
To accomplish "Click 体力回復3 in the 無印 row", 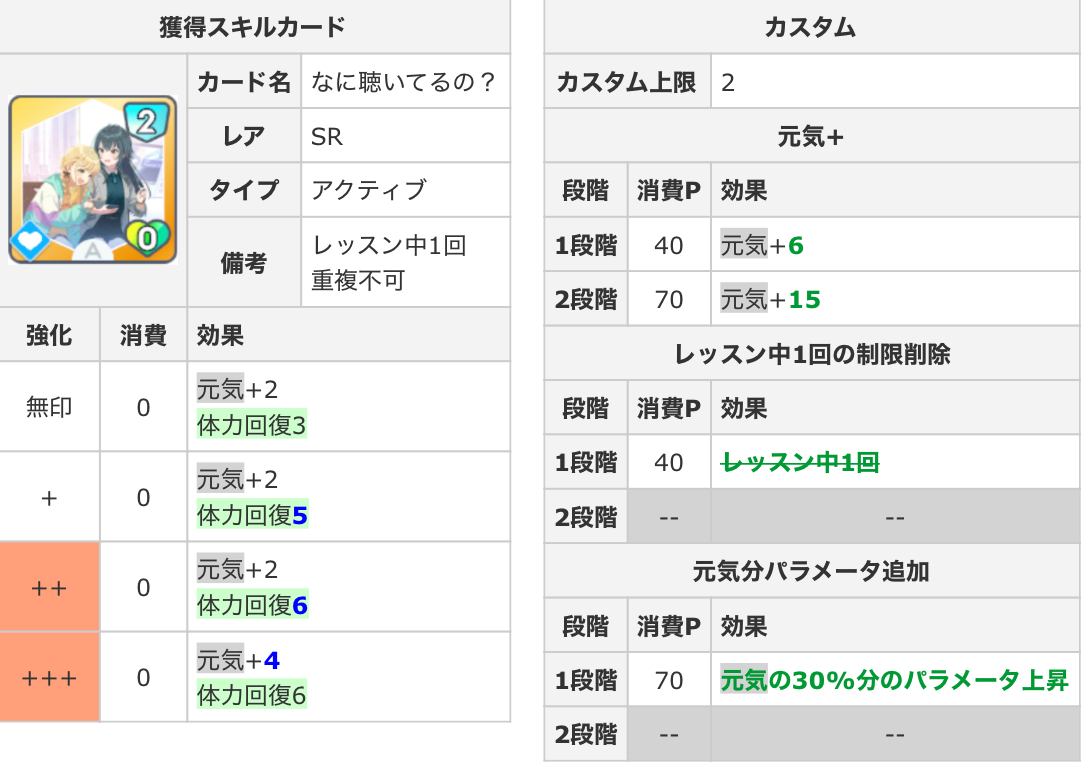I will [251, 426].
